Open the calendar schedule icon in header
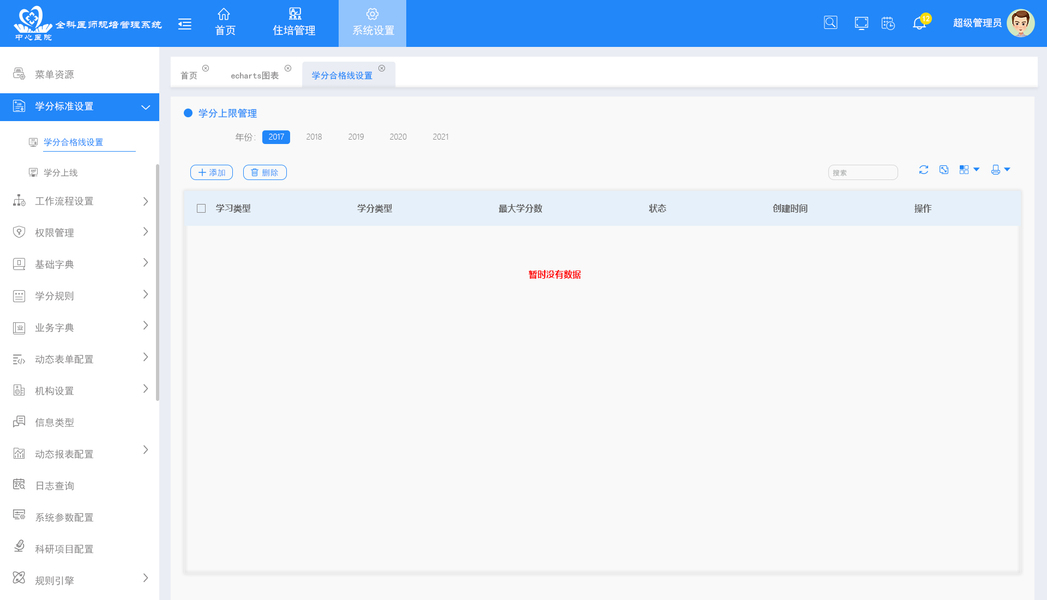1047x600 pixels. 888,23
